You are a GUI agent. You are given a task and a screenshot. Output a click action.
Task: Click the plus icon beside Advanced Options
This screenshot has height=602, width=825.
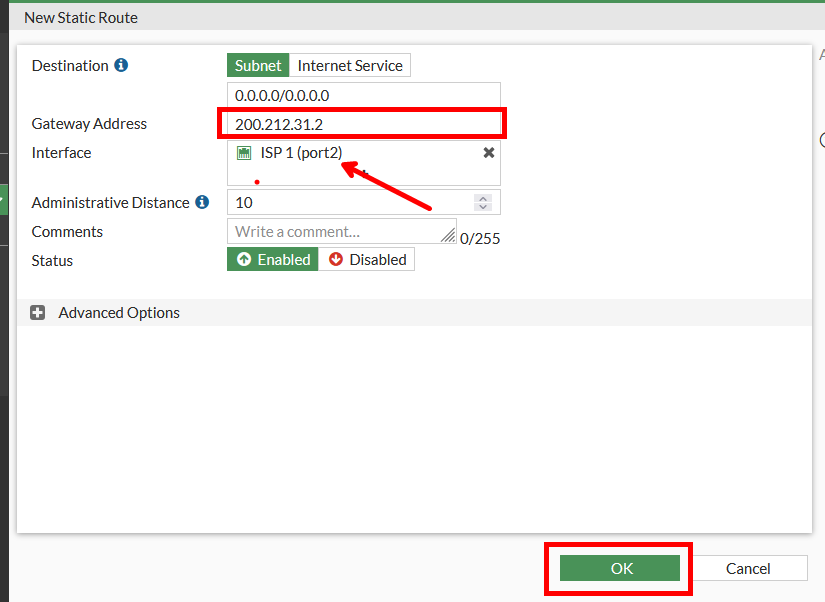click(38, 313)
